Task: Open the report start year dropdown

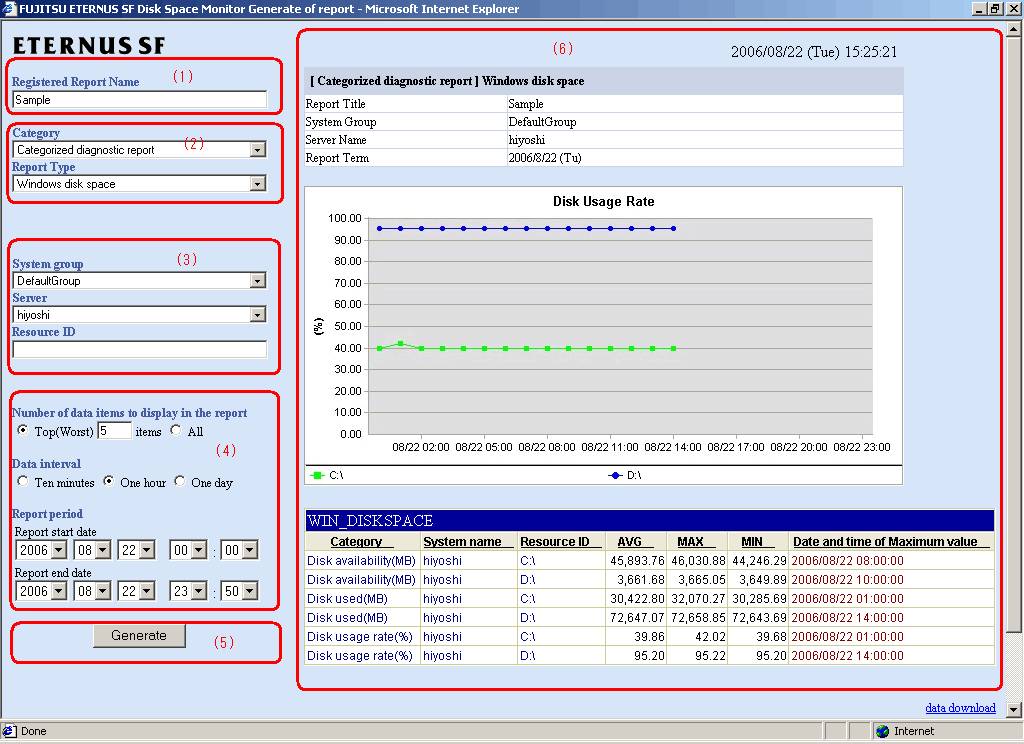Action: tap(59, 550)
